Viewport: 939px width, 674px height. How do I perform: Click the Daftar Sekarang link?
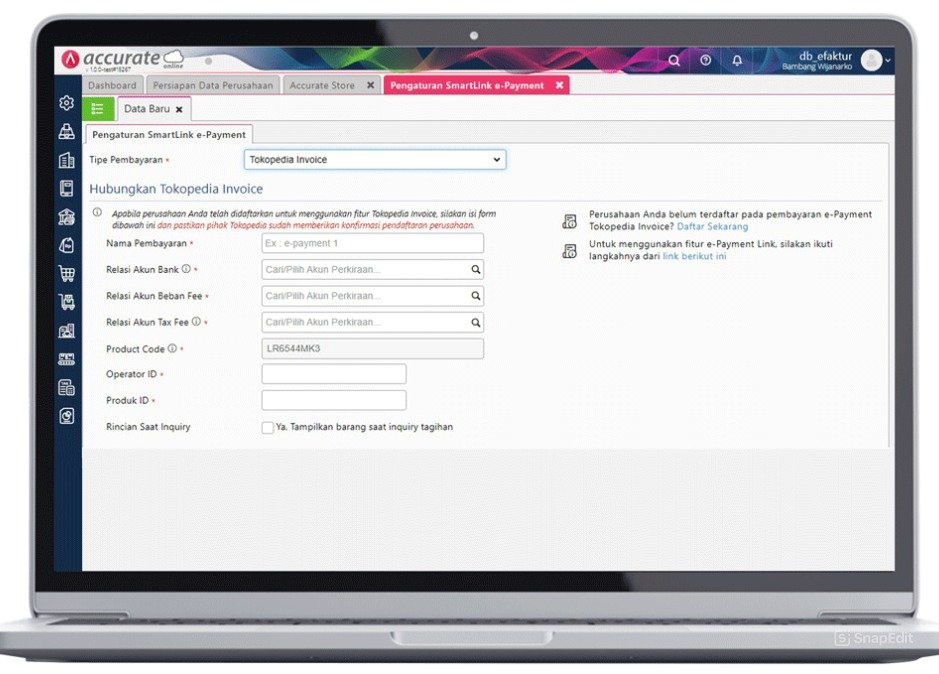click(712, 226)
